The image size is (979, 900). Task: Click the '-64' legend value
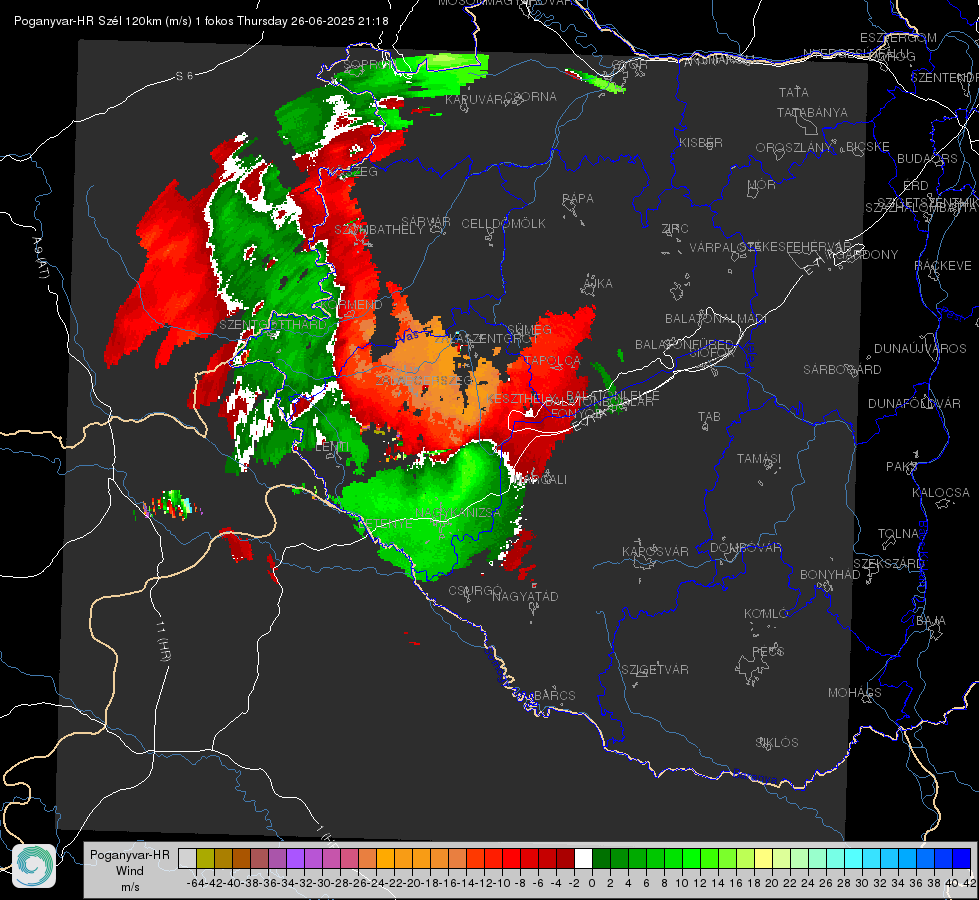pyautogui.click(x=194, y=883)
